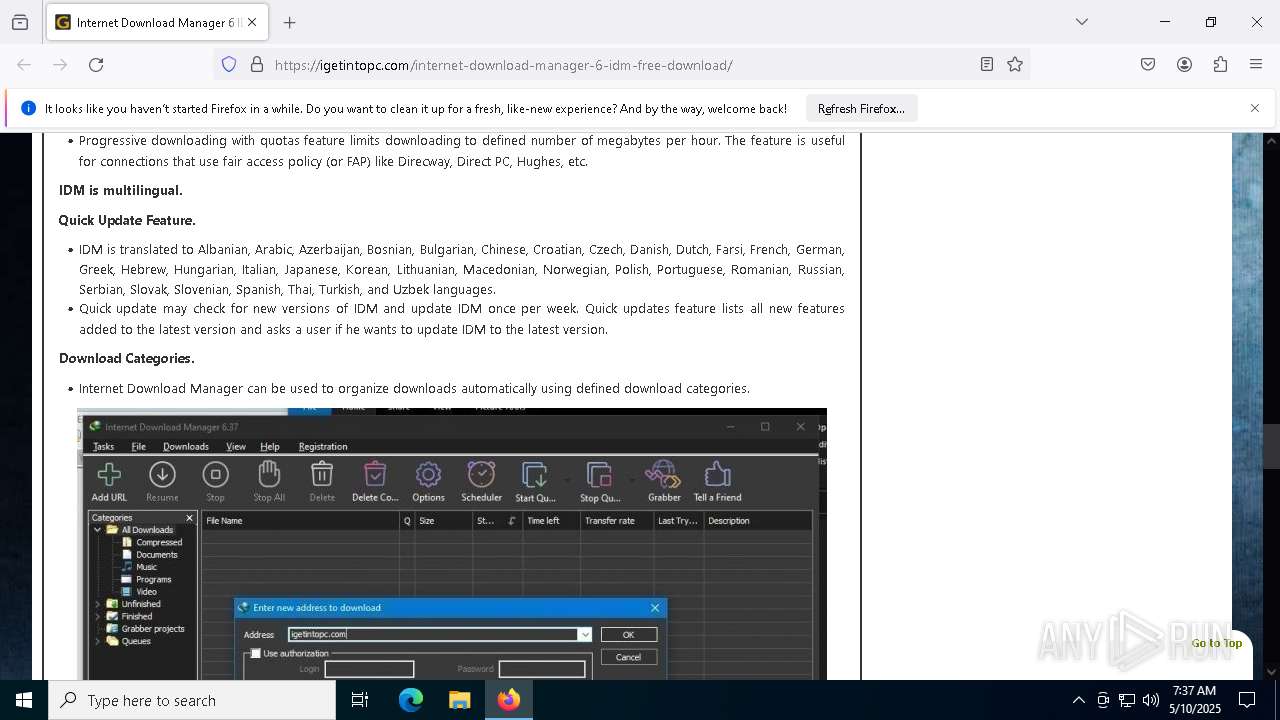Click the address bar URL
The height and width of the screenshot is (720, 1280).
tap(503, 65)
